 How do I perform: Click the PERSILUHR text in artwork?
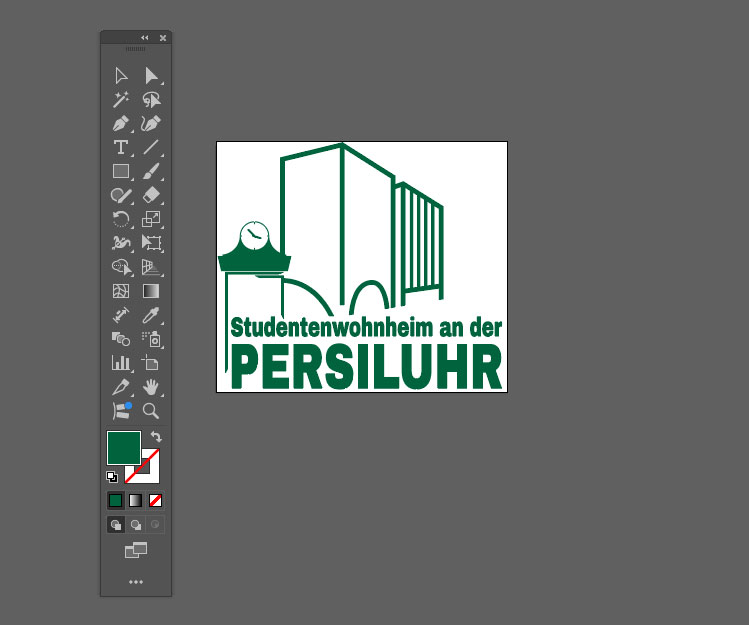point(366,367)
